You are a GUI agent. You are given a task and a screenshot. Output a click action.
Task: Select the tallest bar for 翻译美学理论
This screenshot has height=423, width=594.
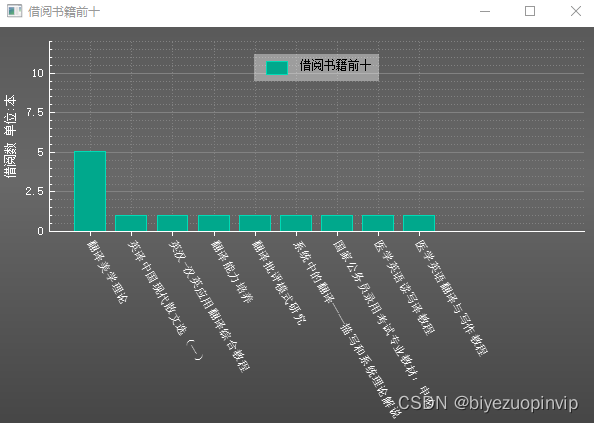(90, 191)
